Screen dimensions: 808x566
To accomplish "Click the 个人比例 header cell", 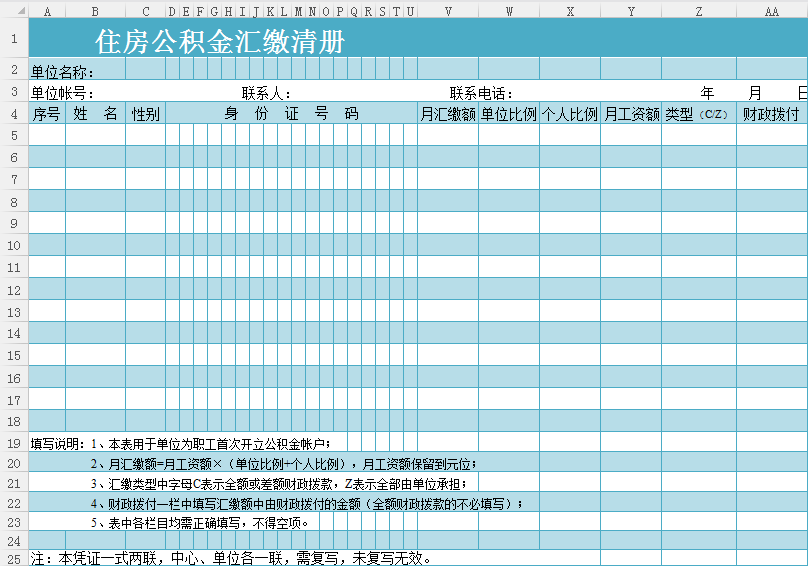I will coord(569,114).
